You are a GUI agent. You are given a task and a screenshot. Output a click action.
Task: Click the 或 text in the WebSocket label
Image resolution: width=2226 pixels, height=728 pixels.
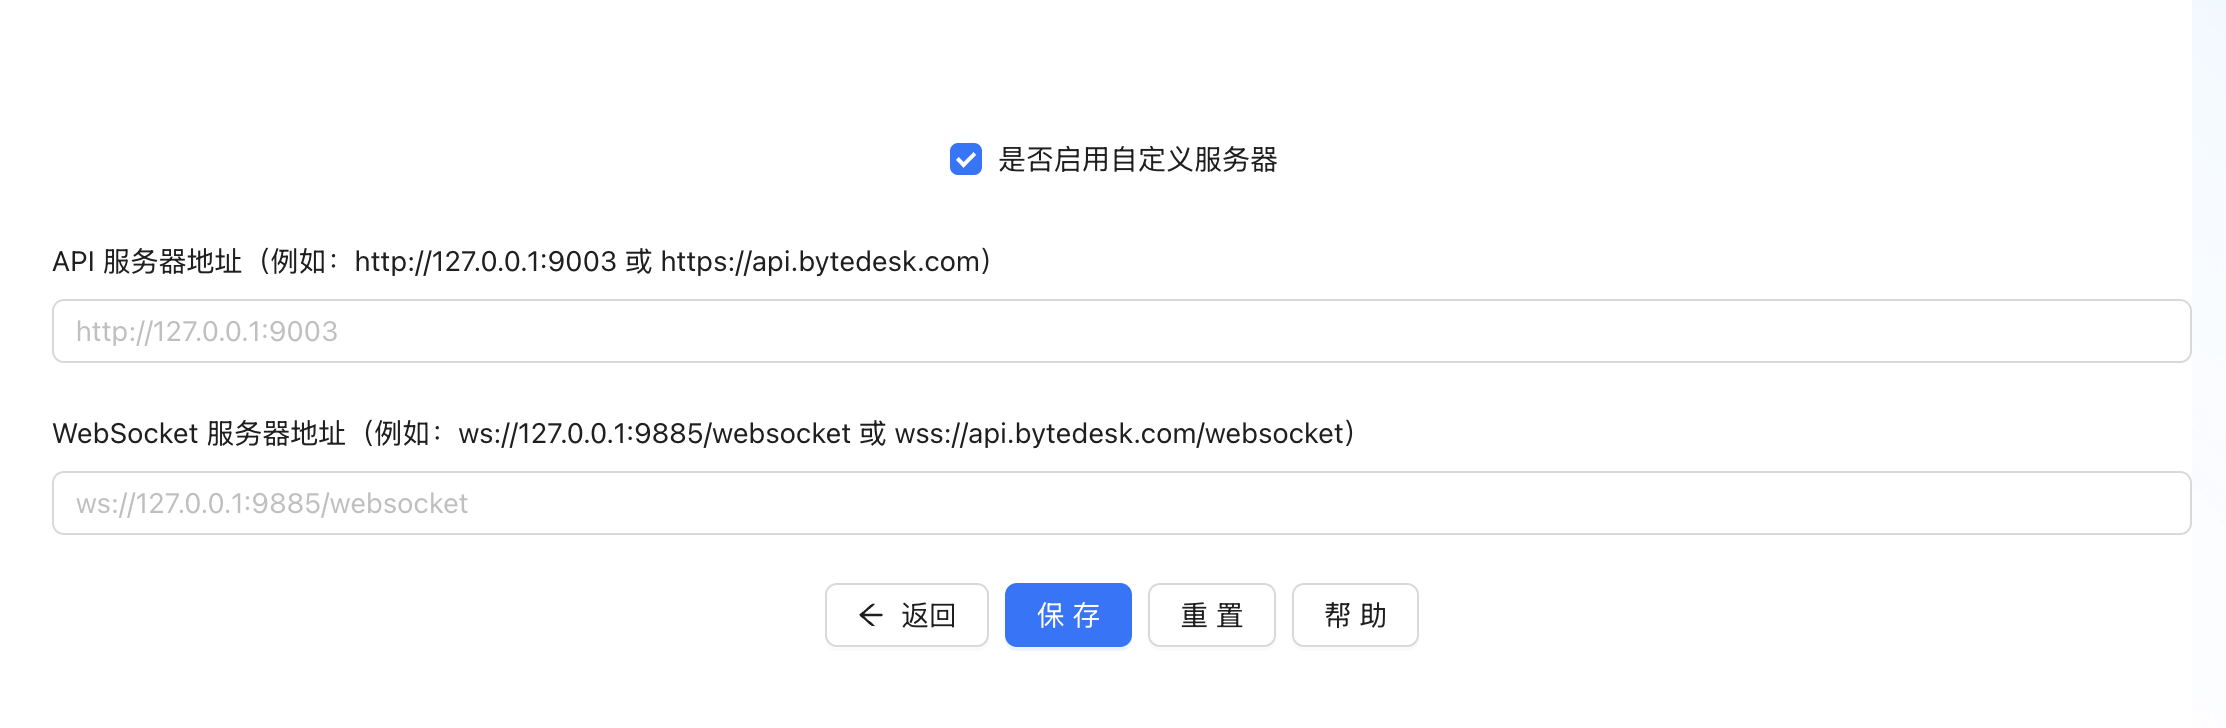pos(872,434)
